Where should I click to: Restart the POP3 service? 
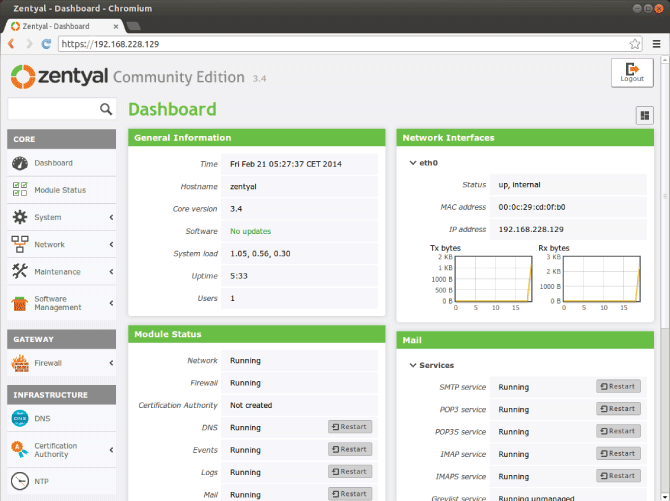tap(618, 409)
